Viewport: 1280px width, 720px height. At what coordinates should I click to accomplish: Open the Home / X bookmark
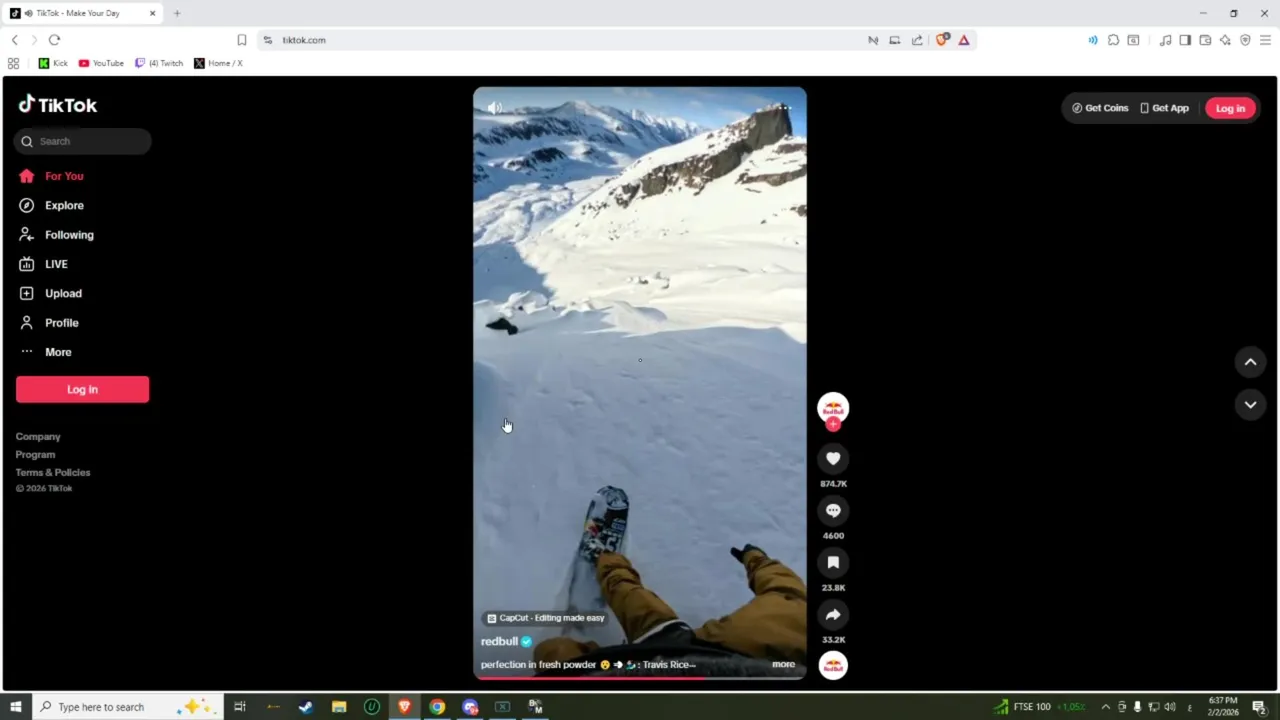click(x=218, y=63)
